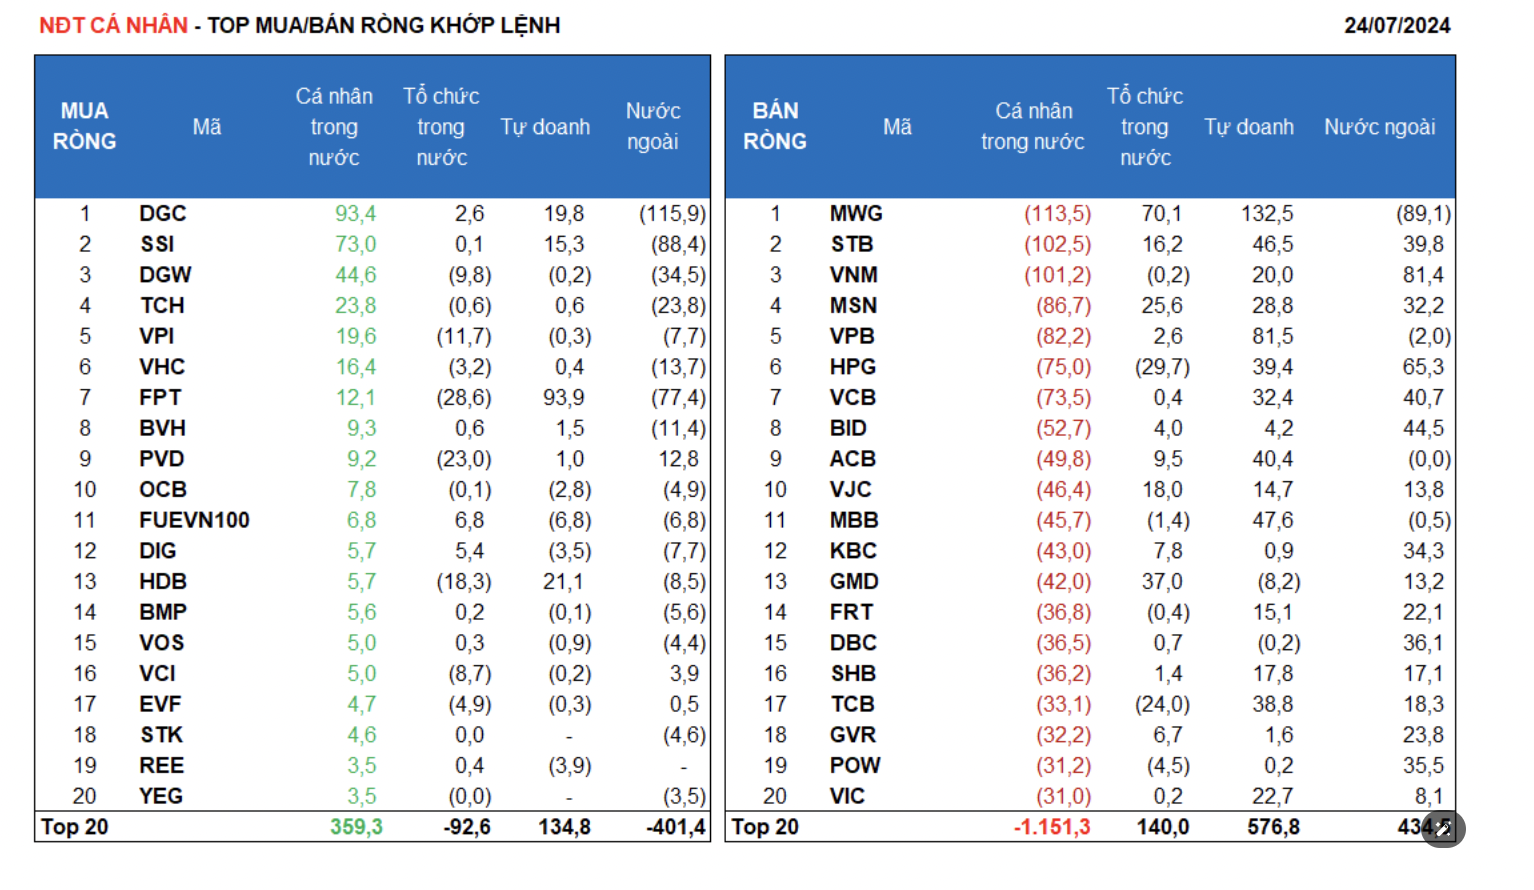
Task: Select ticker EVF
Action: (160, 704)
